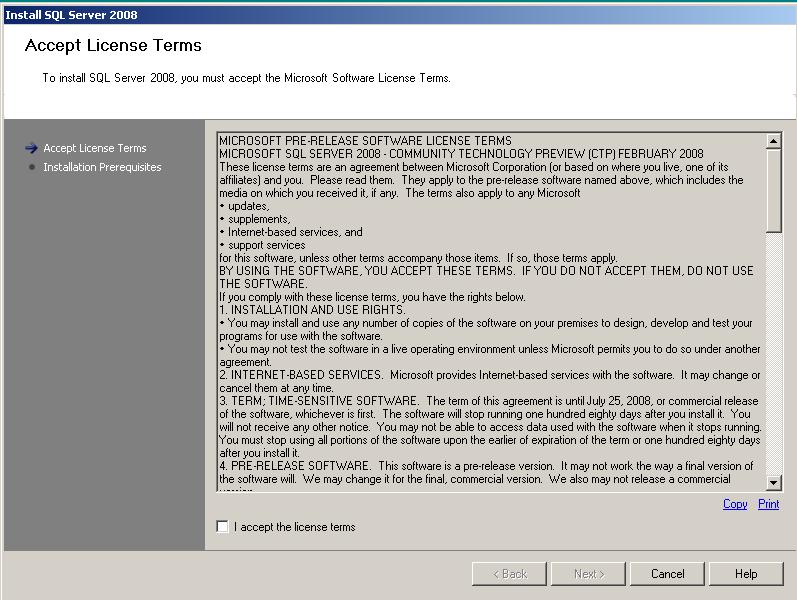Click the bullet line reading updates,
This screenshot has width=797, height=600.
244,206
